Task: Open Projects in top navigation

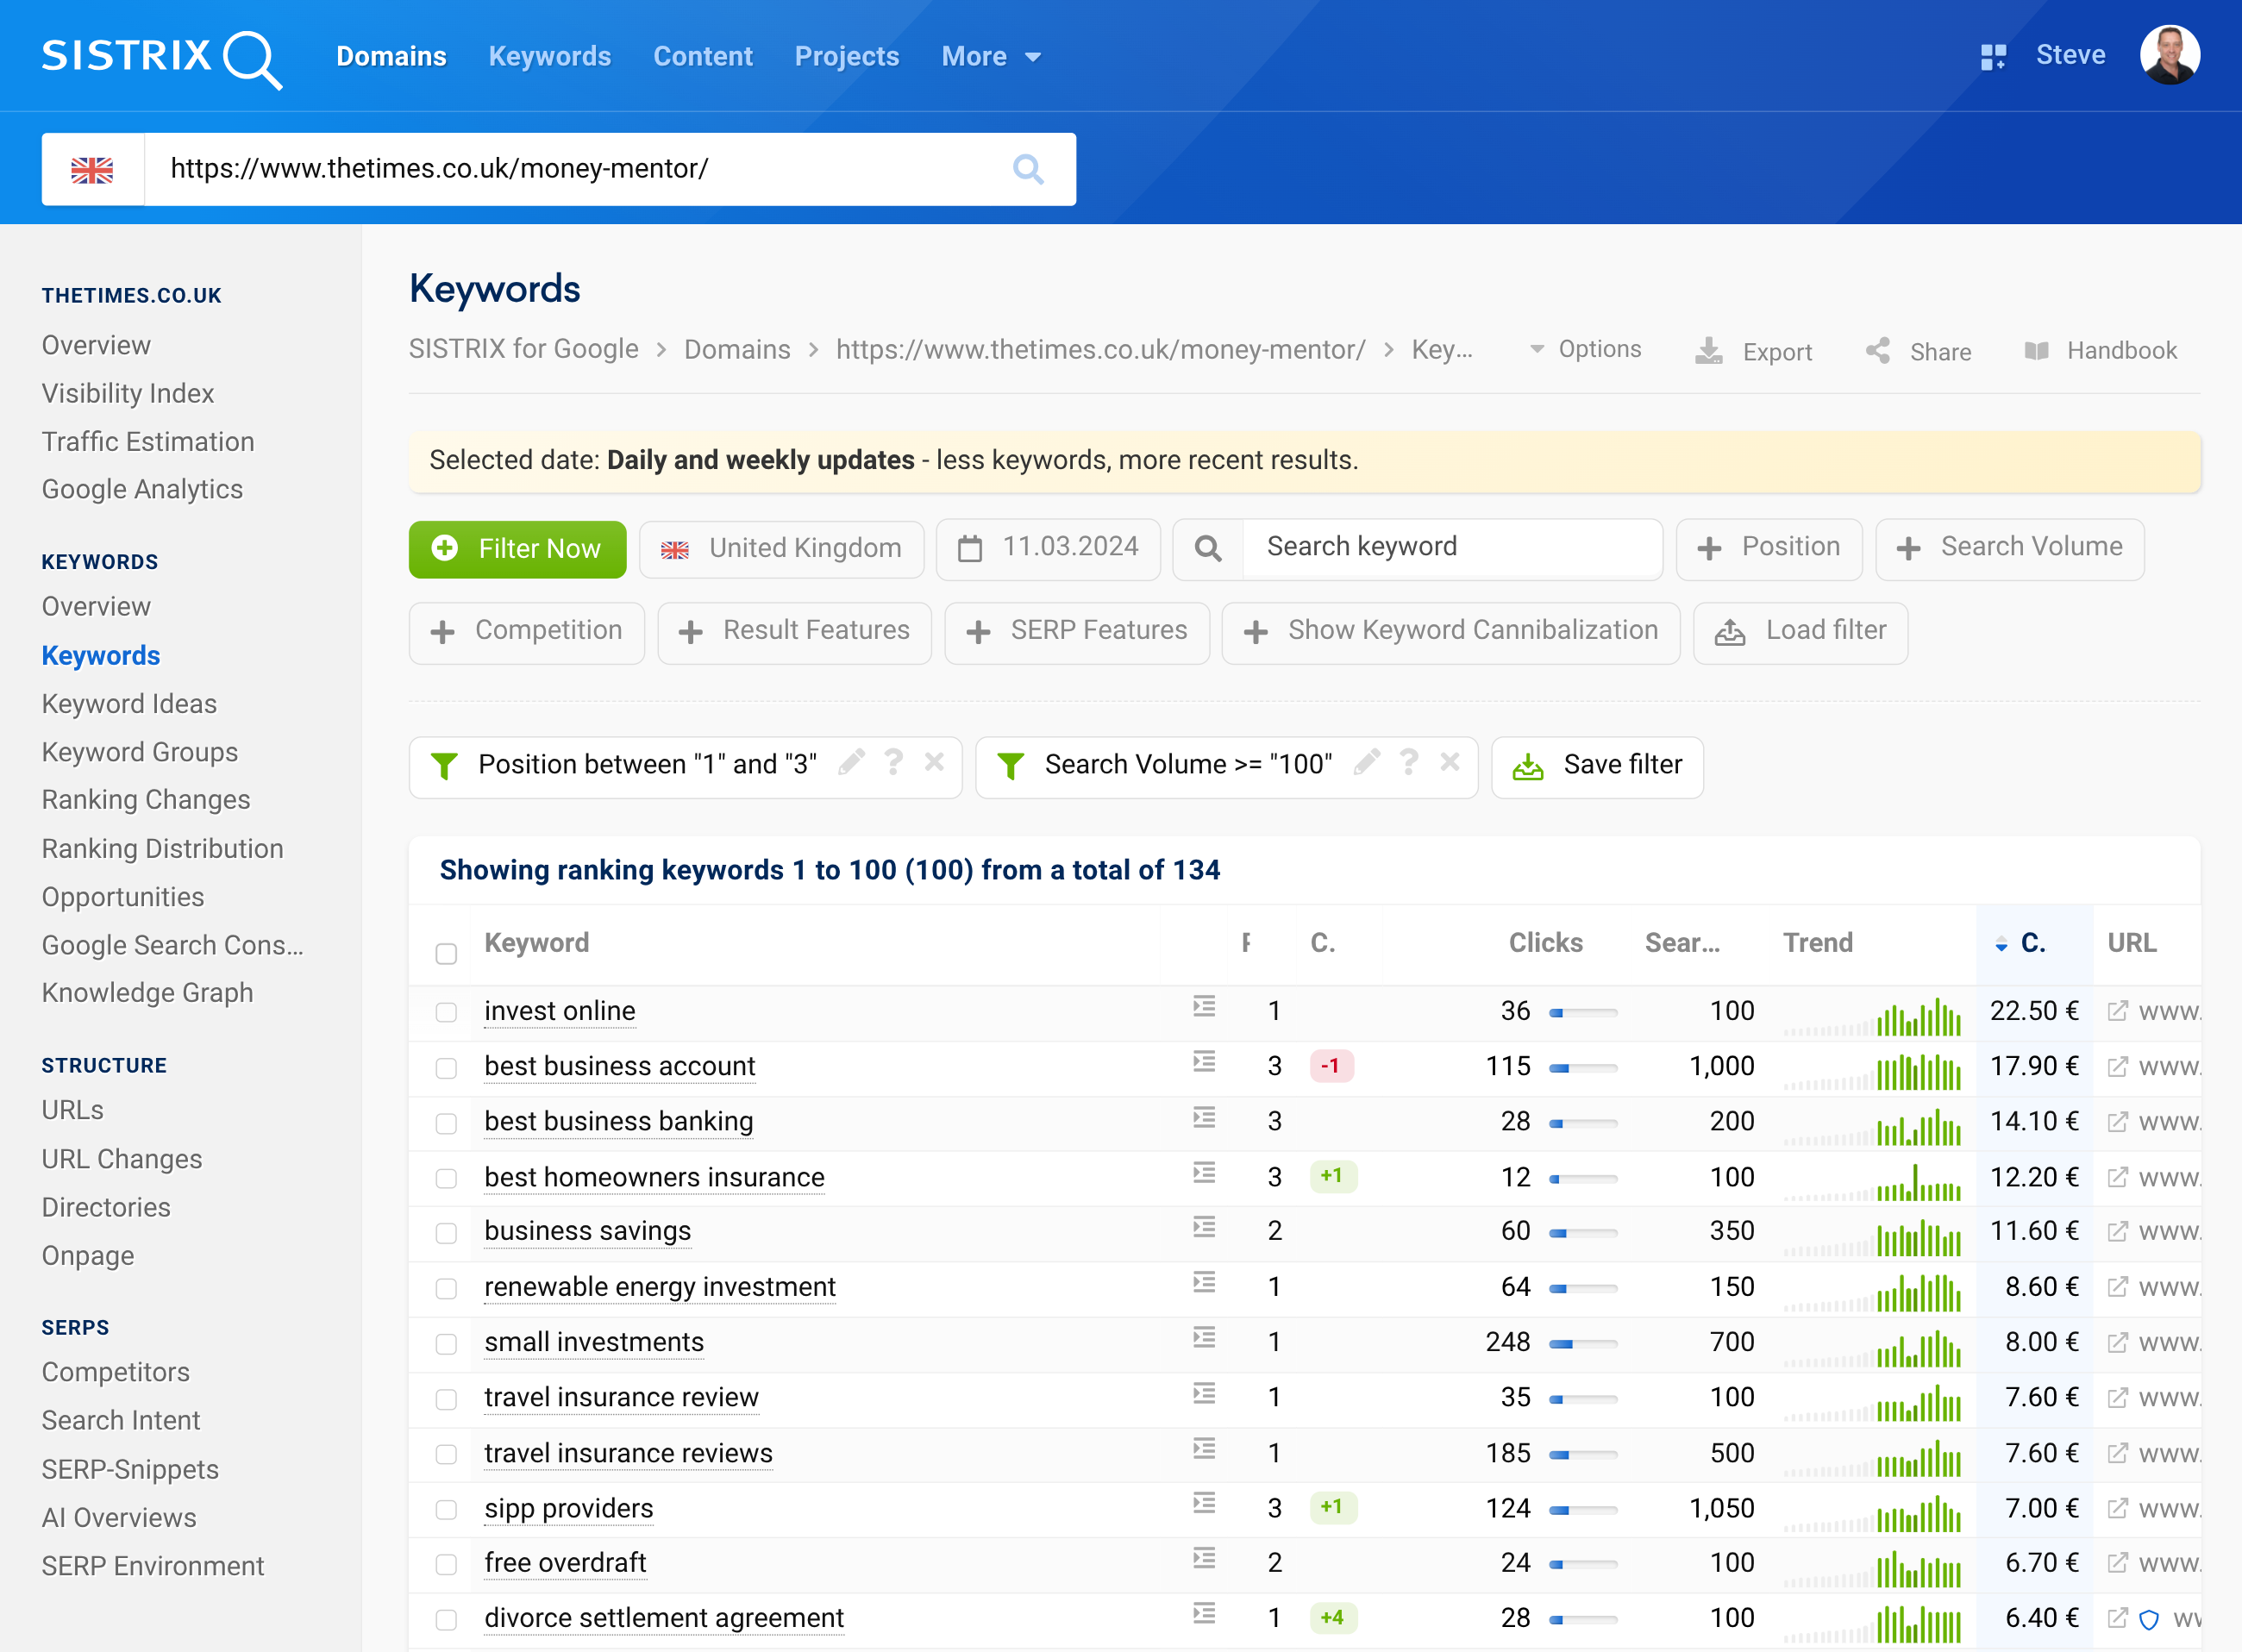Action: (x=846, y=56)
